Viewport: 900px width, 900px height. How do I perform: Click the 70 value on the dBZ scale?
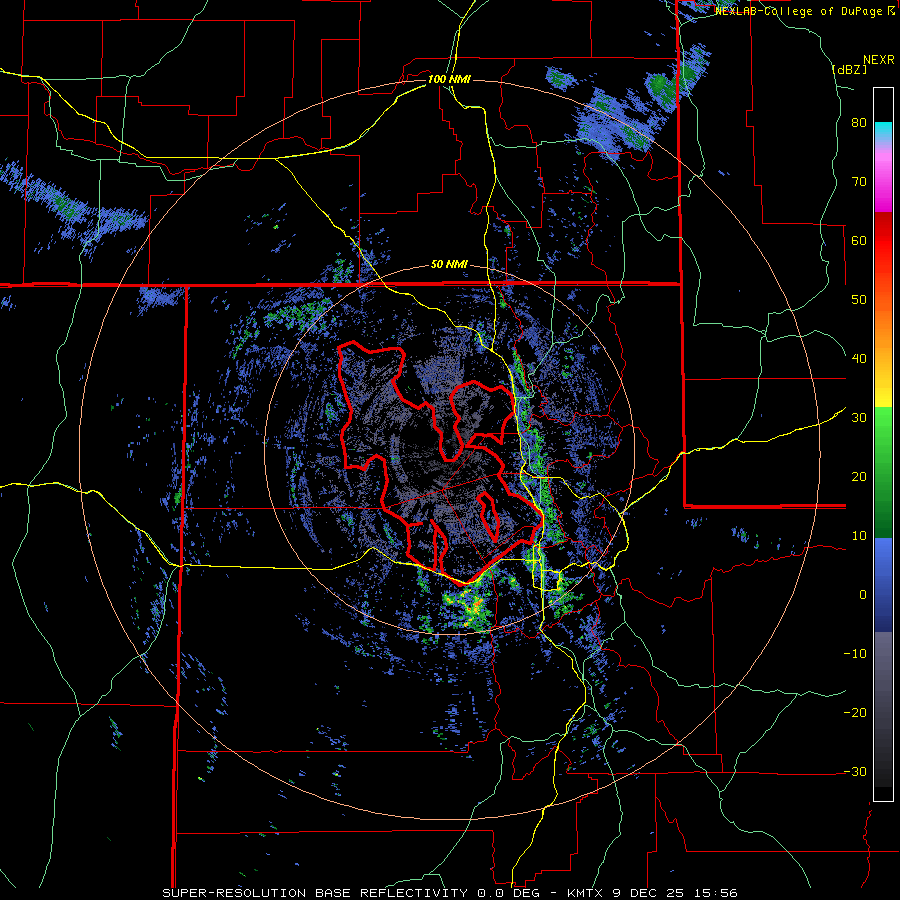(859, 181)
